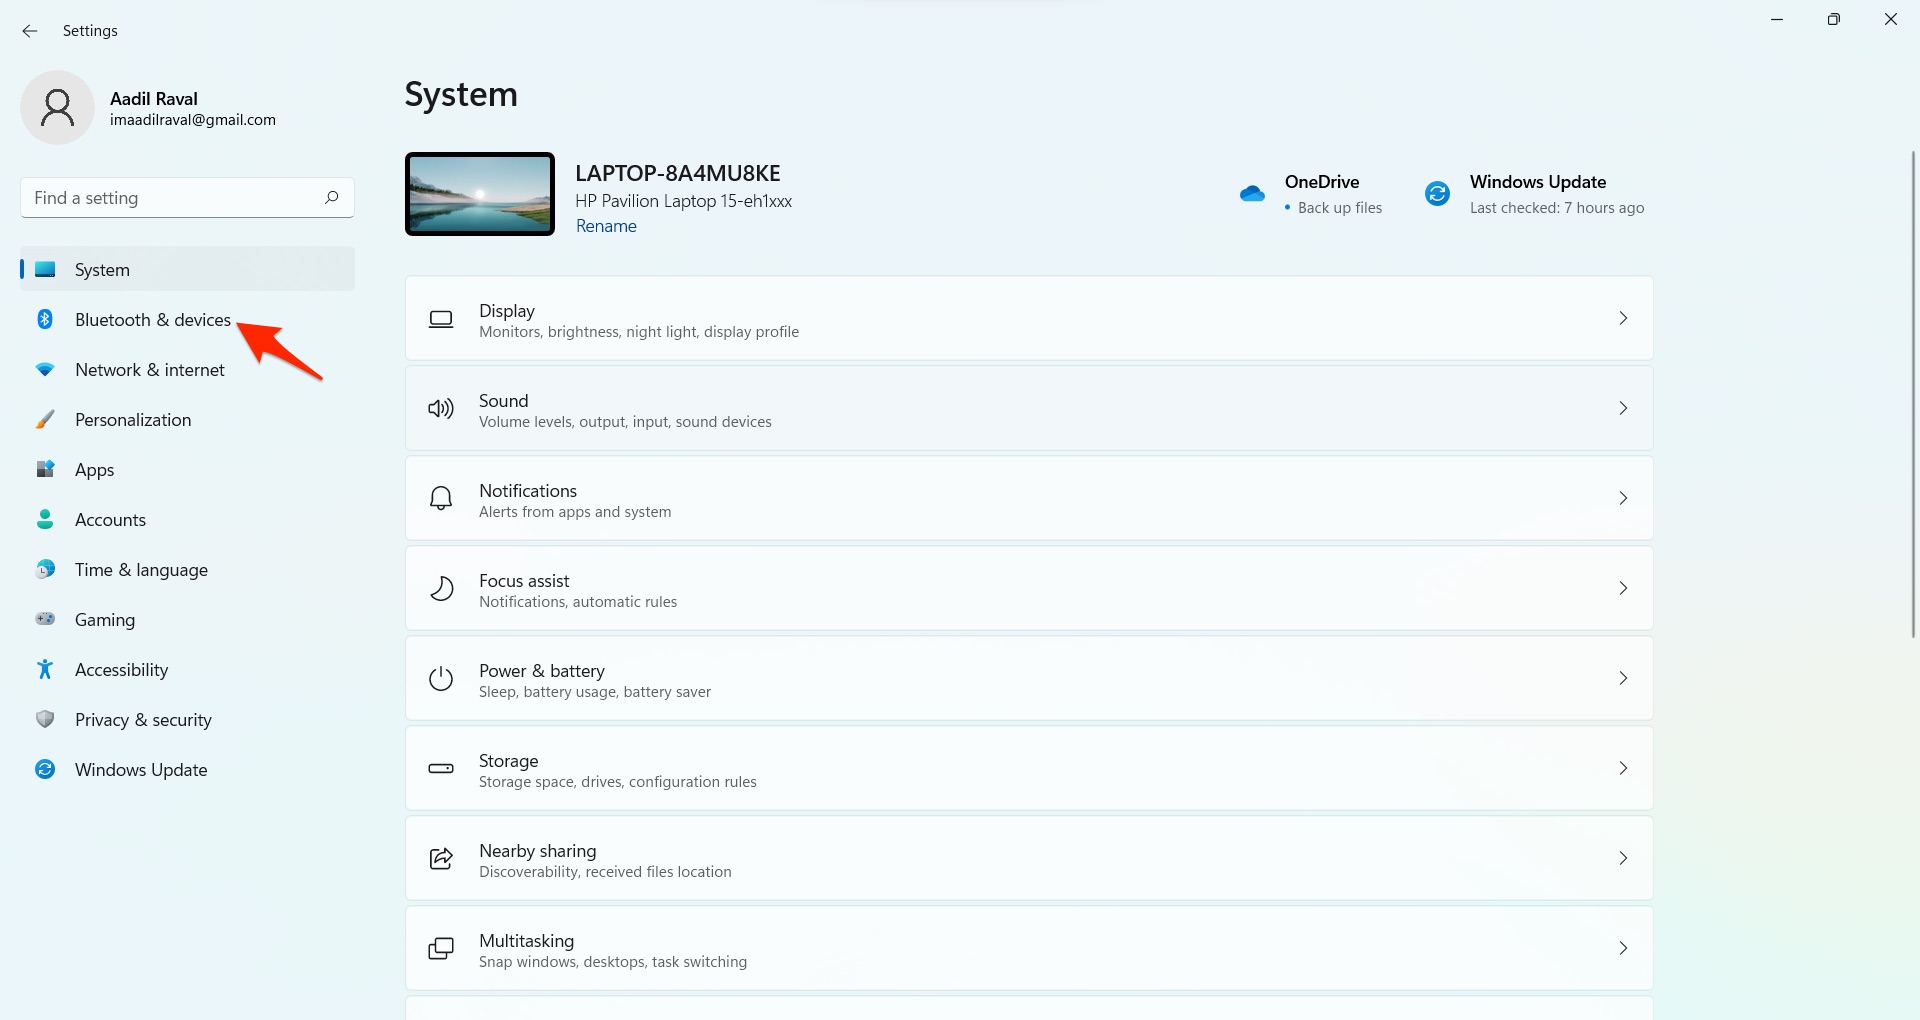Click the Network & internet wifi icon
This screenshot has height=1020, width=1920.
pyautogui.click(x=45, y=369)
